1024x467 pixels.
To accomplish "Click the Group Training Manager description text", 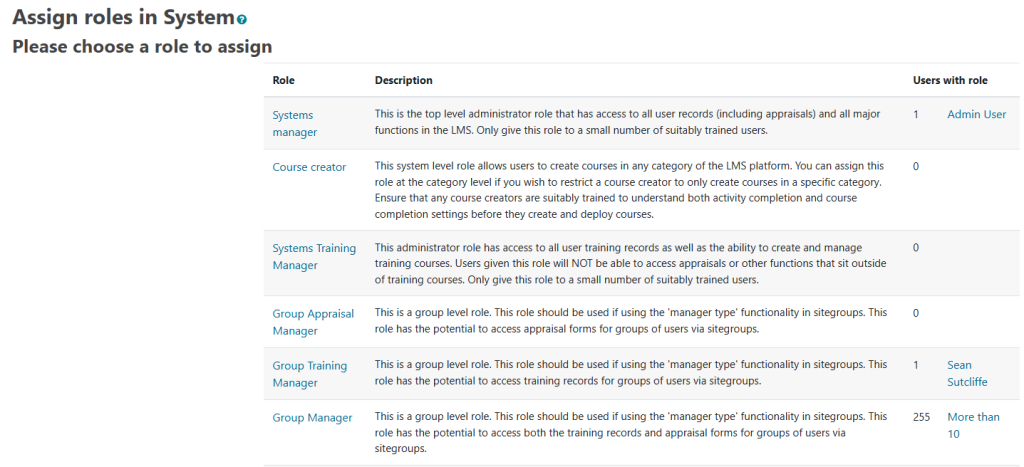I will [631, 373].
